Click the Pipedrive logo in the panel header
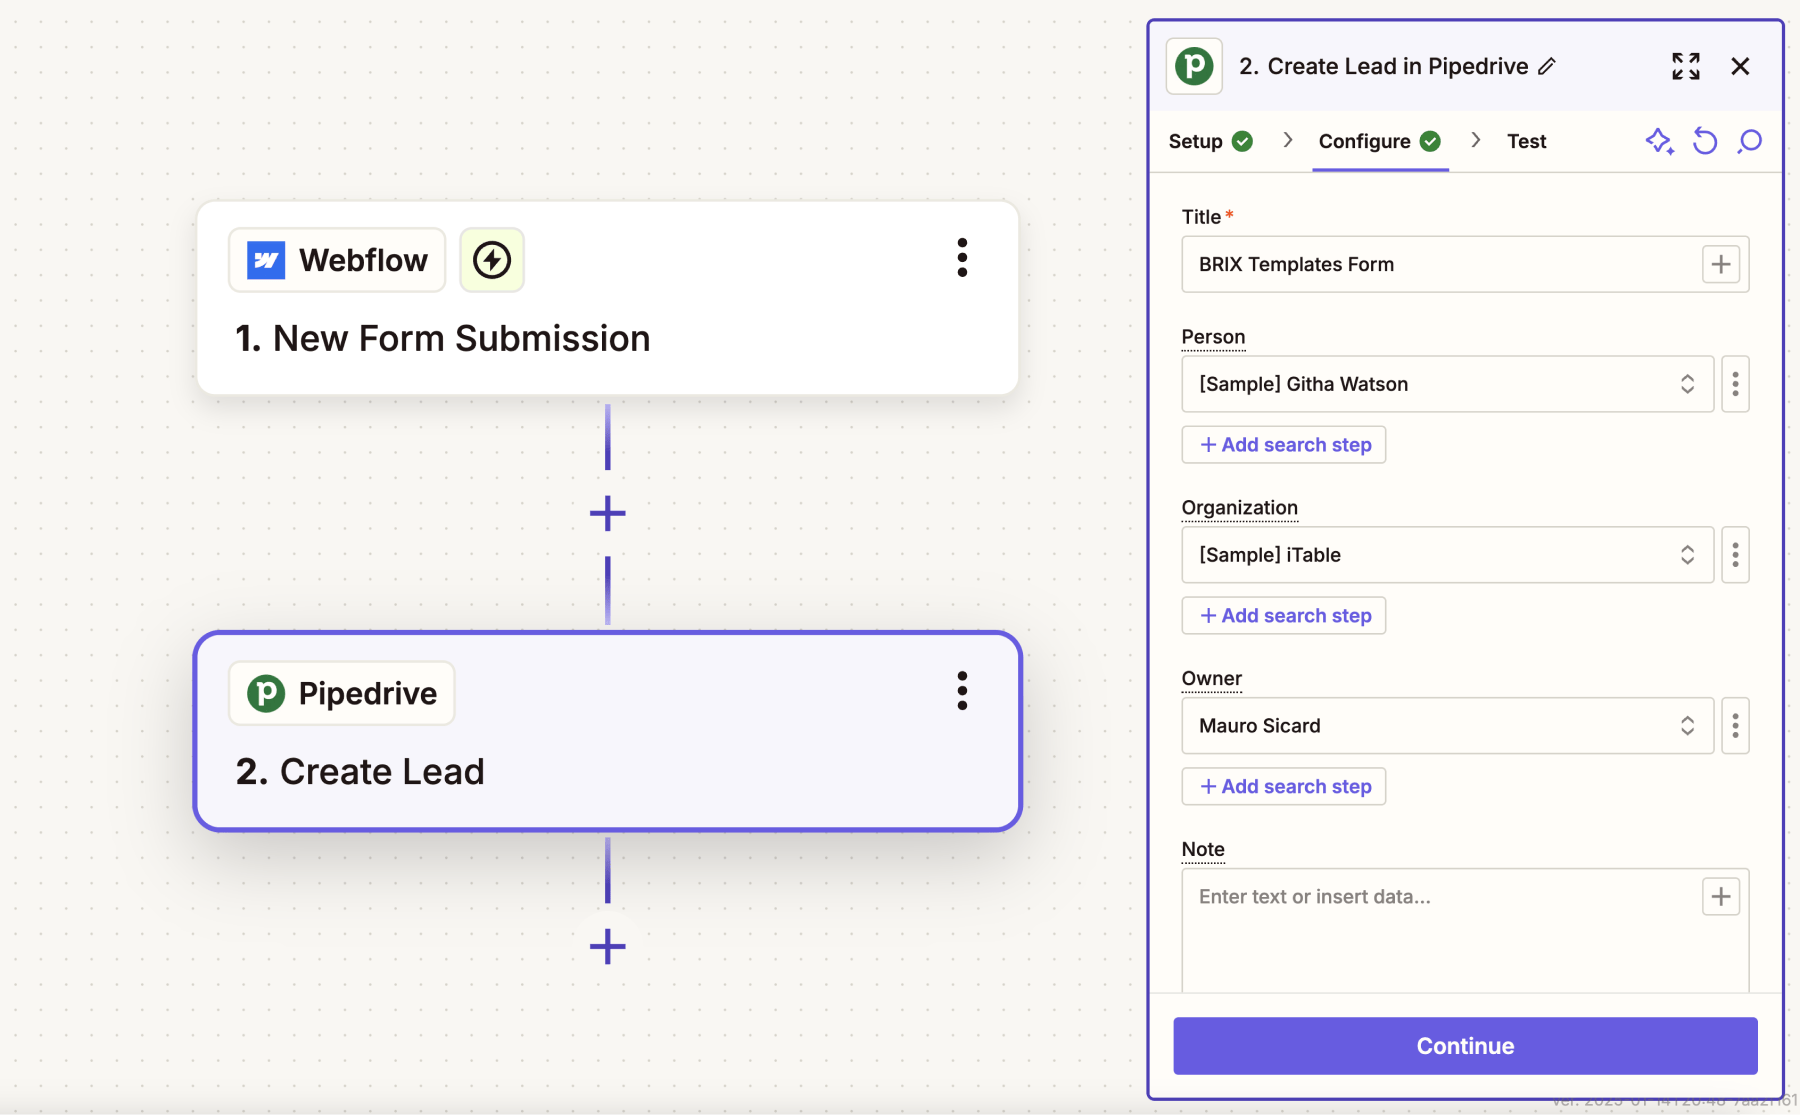Screen dimensions: 1800x1115 click(1194, 66)
